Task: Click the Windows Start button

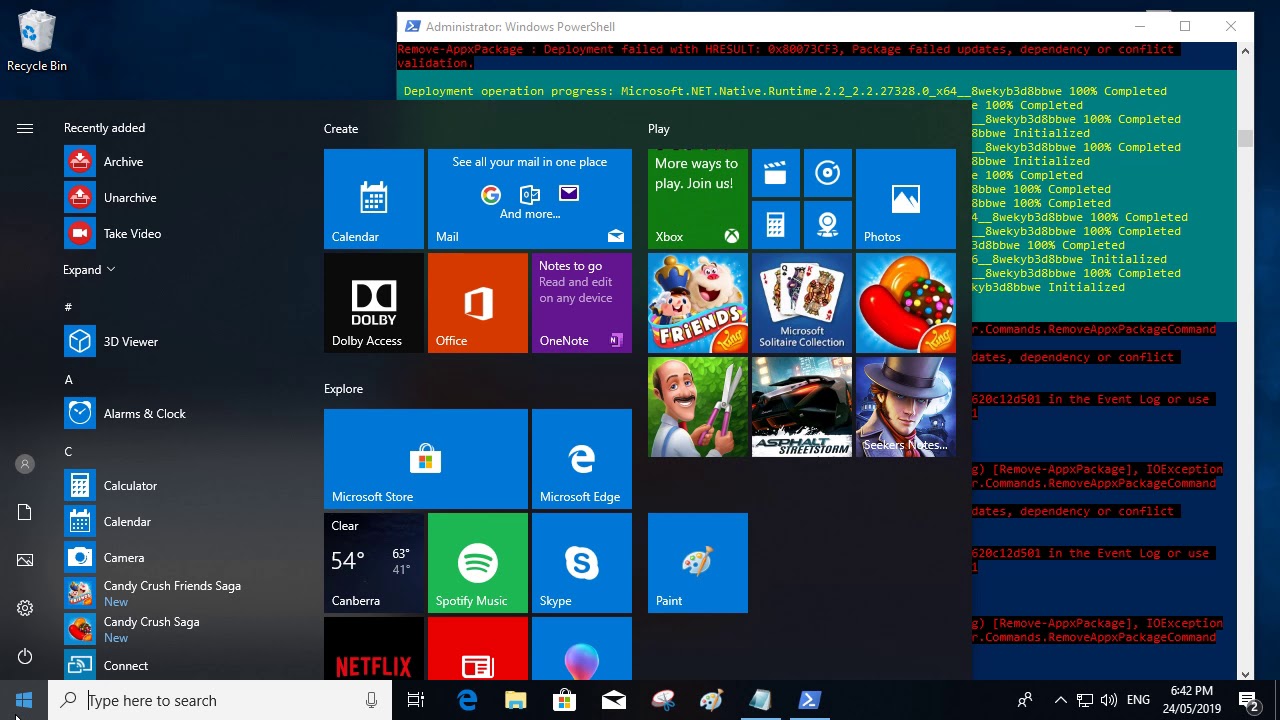Action: [24, 700]
